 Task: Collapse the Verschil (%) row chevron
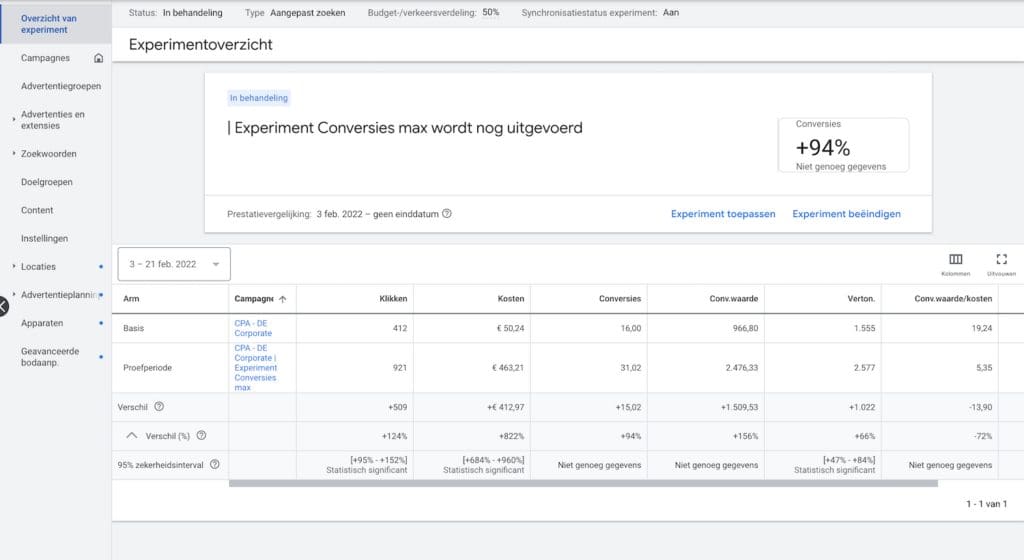point(132,435)
